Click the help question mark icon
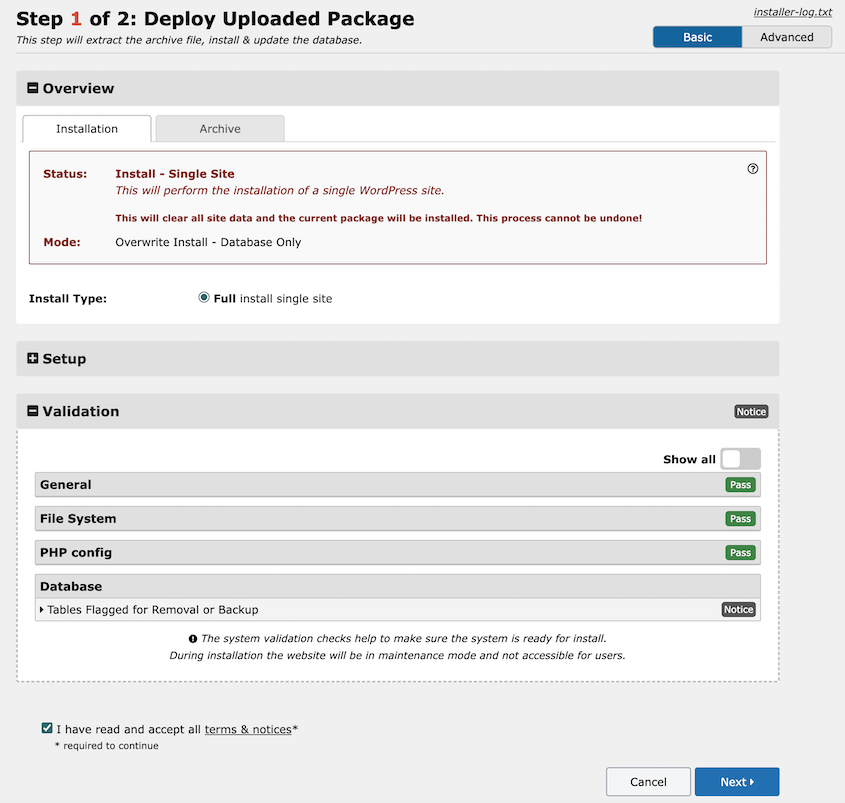 click(x=752, y=169)
